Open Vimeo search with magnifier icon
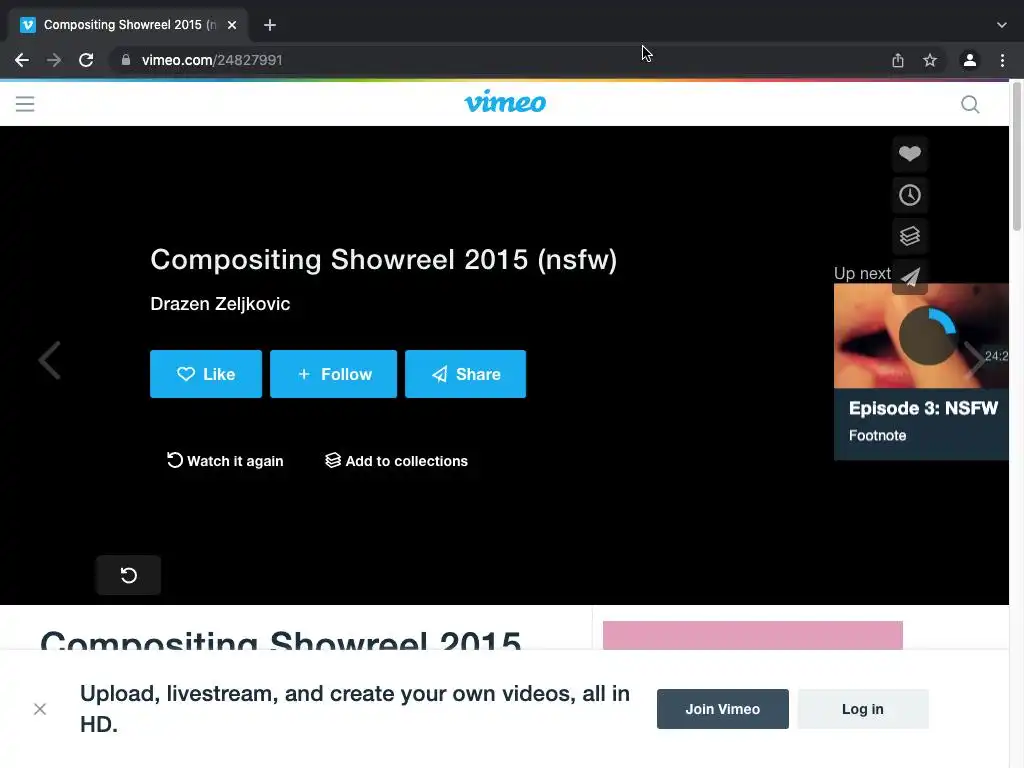The height and width of the screenshot is (768, 1024). coord(970,104)
